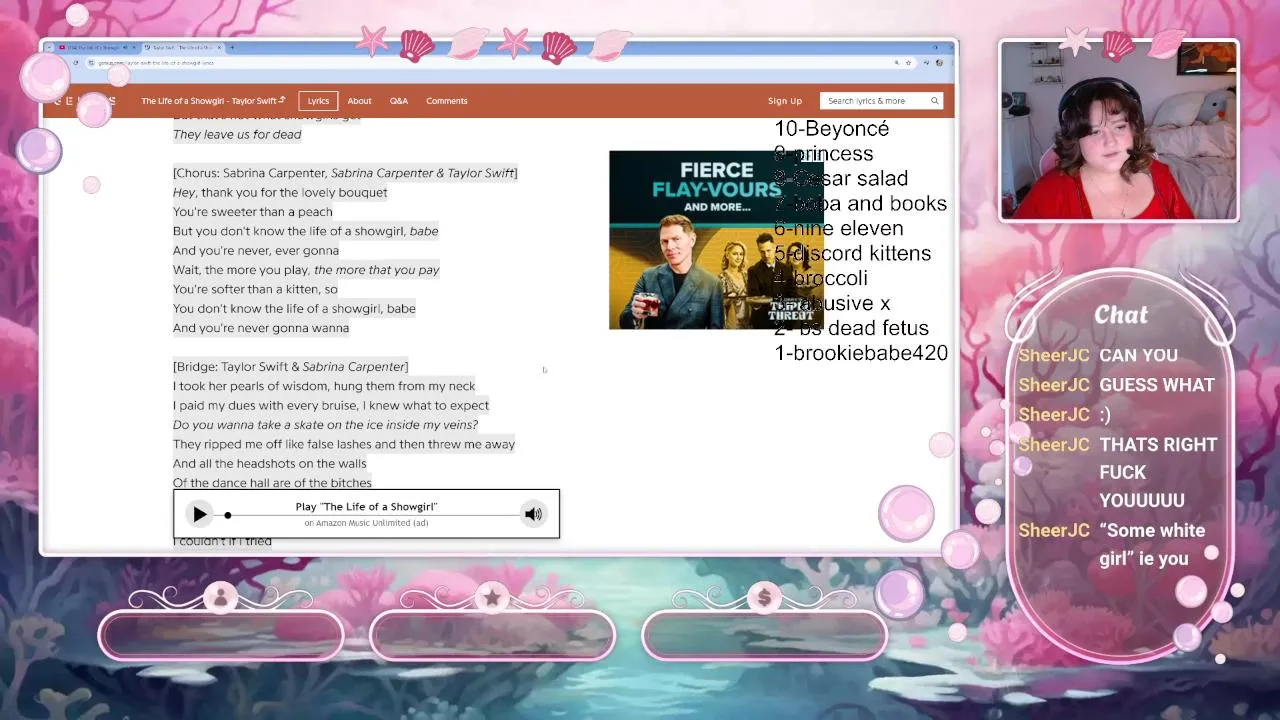Screen dimensions: 1280x720
Task: Click the '7-boba and books' list entry
Action: coord(861,204)
